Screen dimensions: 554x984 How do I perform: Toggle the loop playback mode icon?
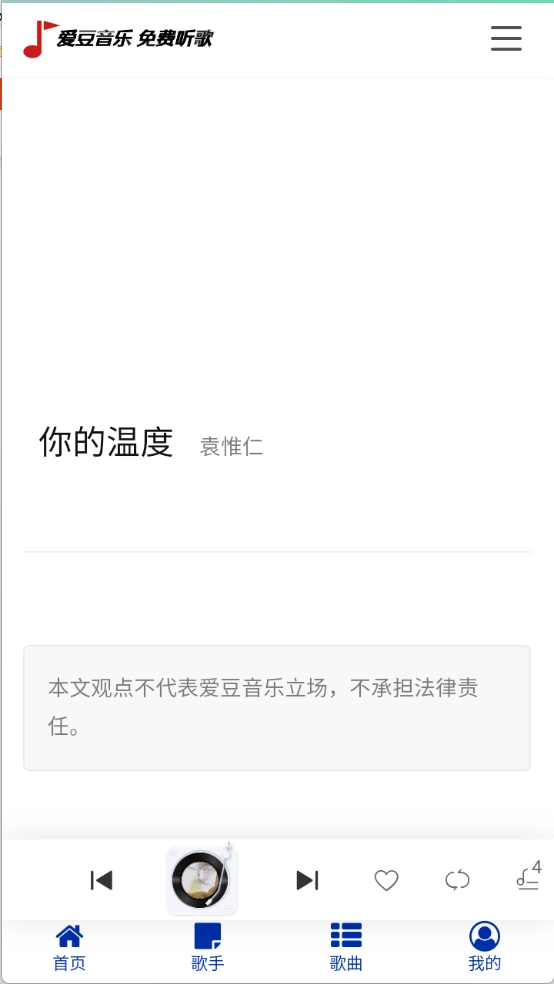point(457,880)
